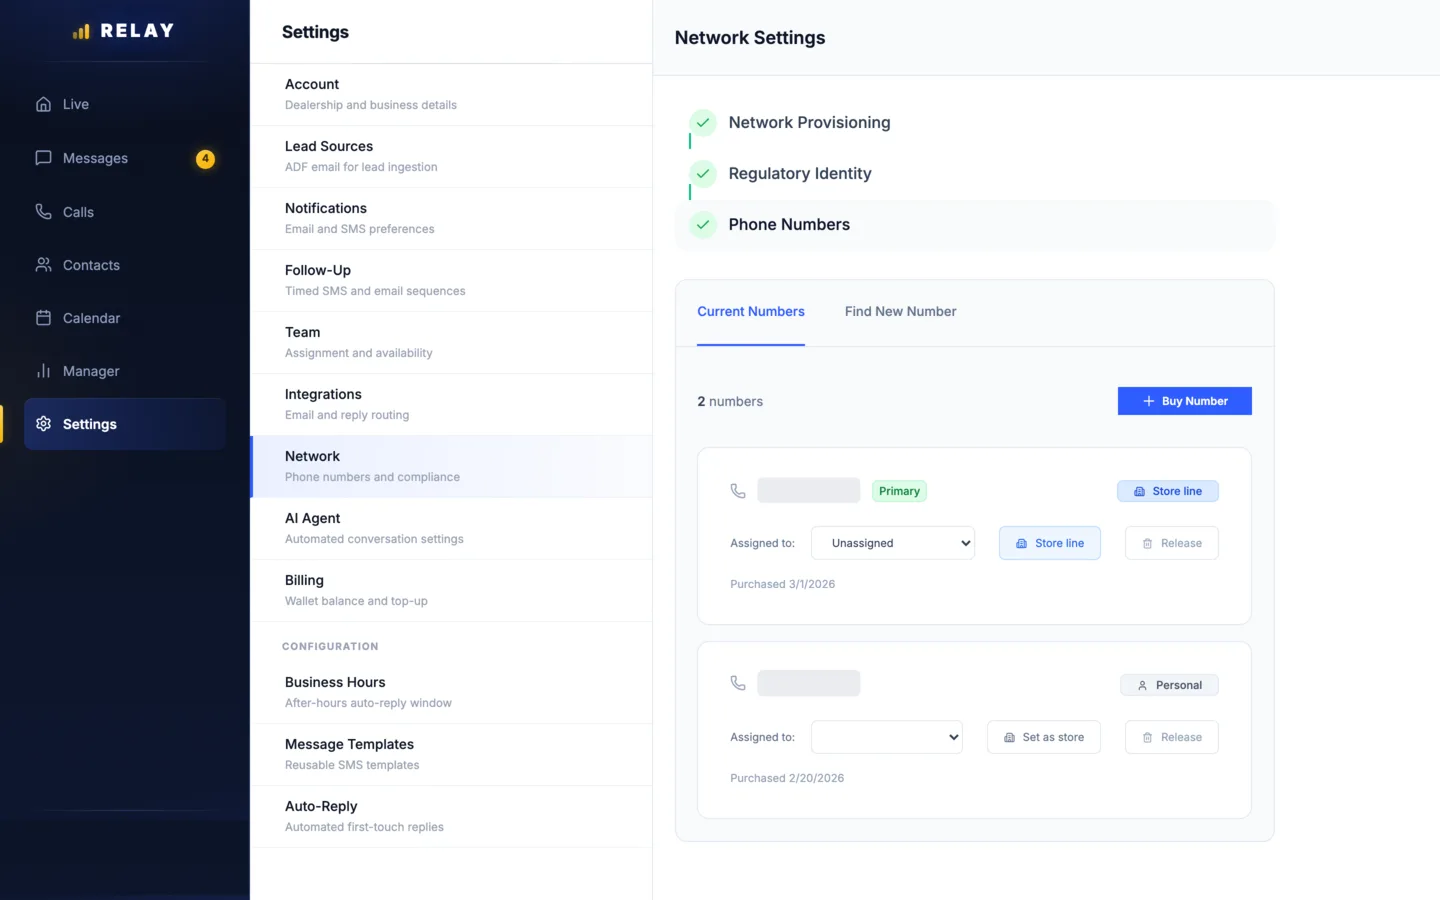The image size is (1440, 900).
Task: Release the number purchased 3/1/2026
Action: pos(1172,543)
